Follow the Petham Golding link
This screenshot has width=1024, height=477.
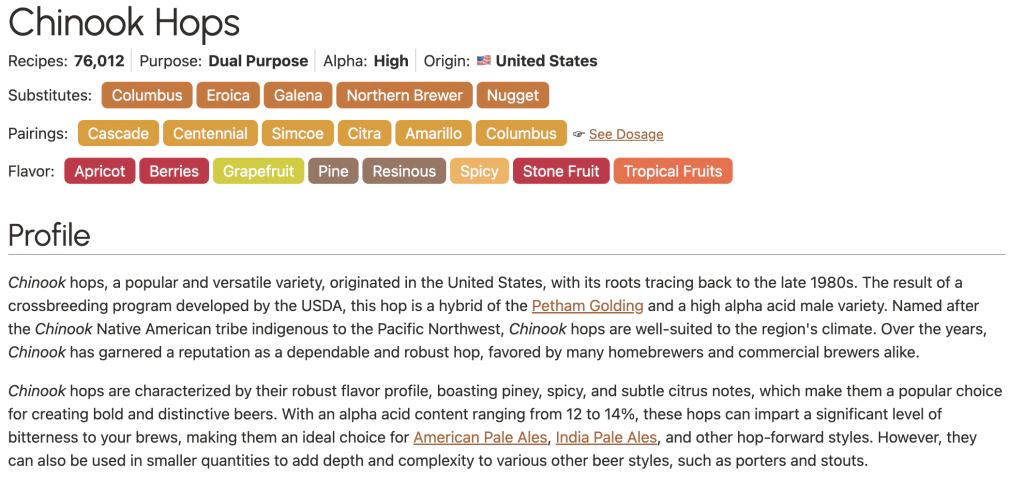(x=587, y=305)
